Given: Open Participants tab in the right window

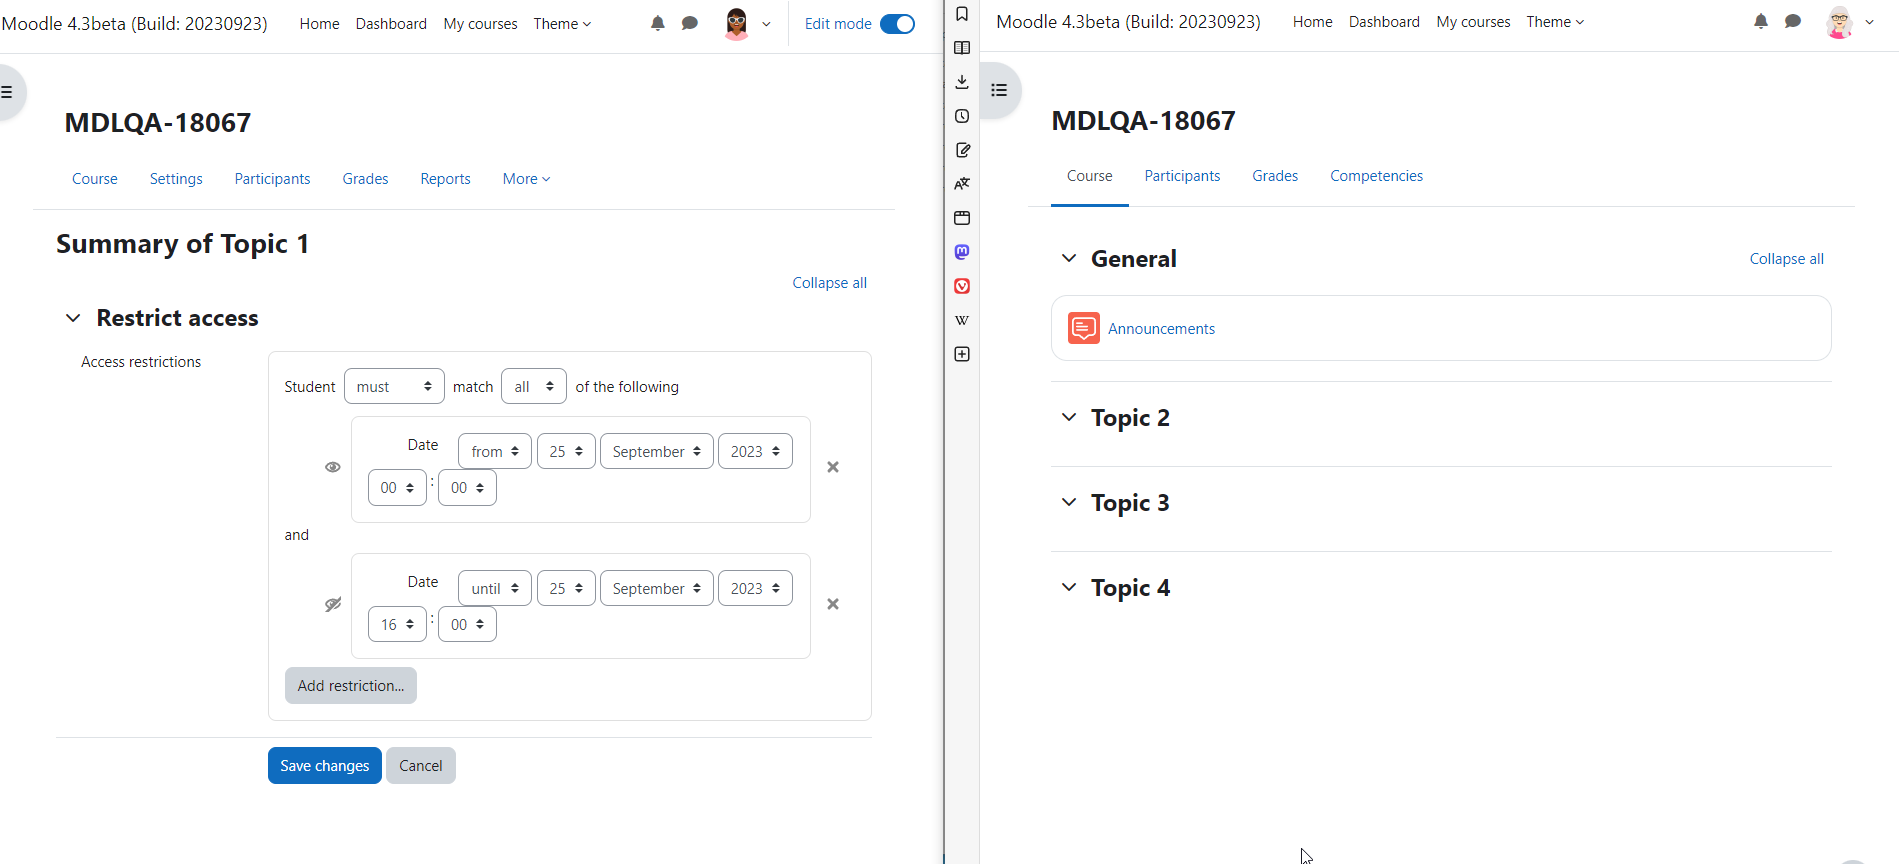Looking at the screenshot, I should click(x=1182, y=176).
